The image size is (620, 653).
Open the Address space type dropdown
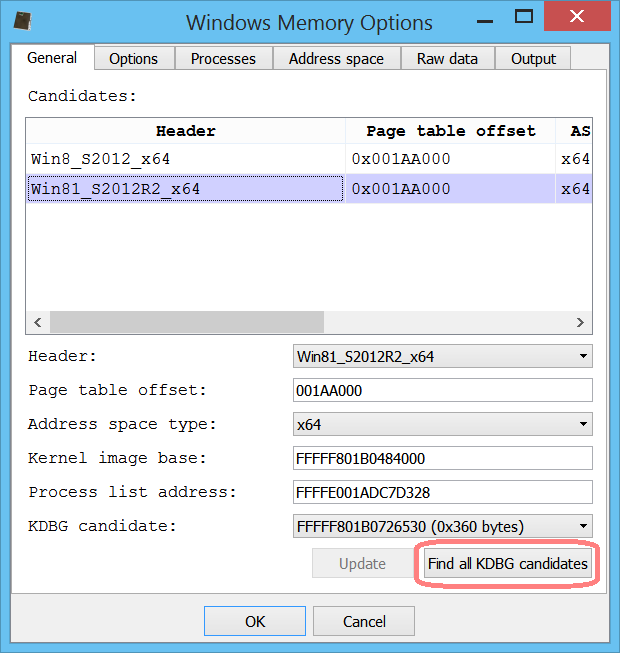pos(443,424)
